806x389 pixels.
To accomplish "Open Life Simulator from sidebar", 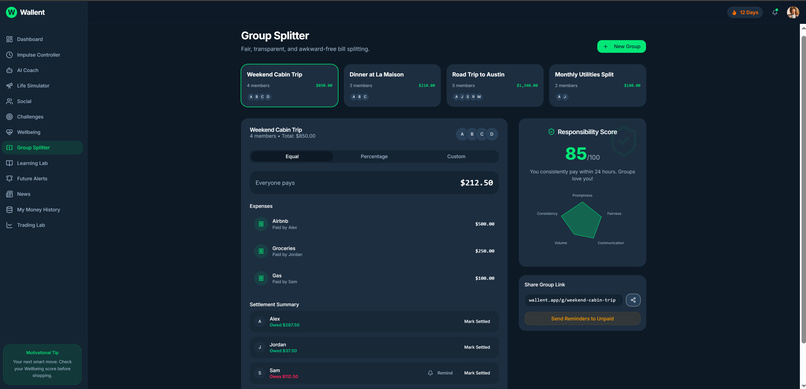I will pos(42,85).
